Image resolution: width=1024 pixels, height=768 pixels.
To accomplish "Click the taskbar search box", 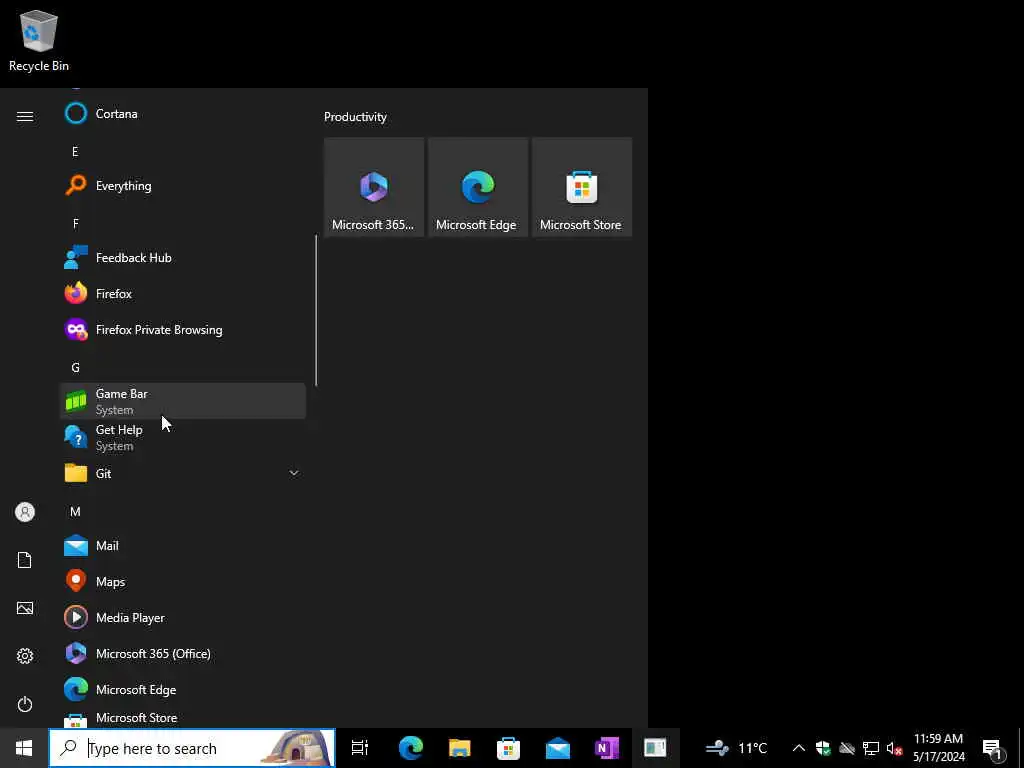I will coord(192,748).
